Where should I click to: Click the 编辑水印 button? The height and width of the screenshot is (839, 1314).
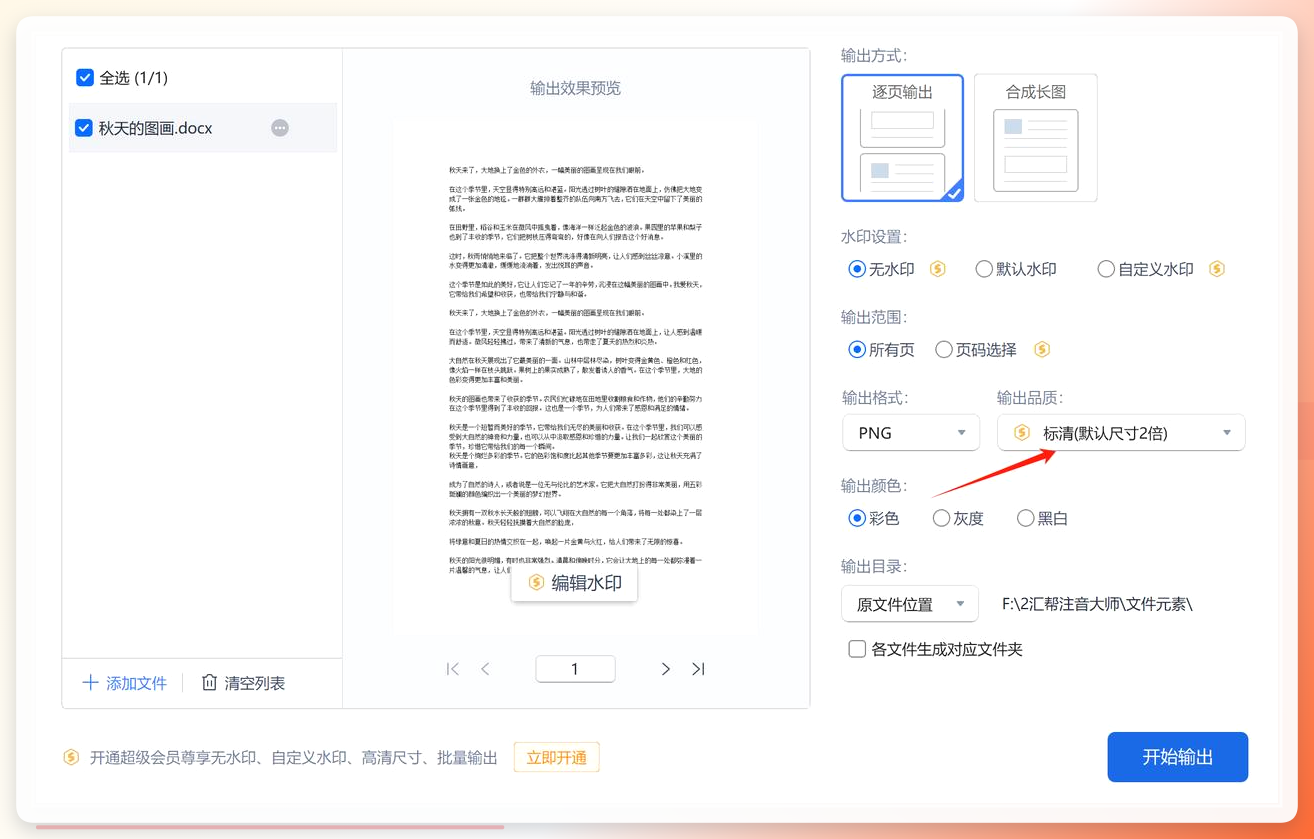tap(575, 583)
